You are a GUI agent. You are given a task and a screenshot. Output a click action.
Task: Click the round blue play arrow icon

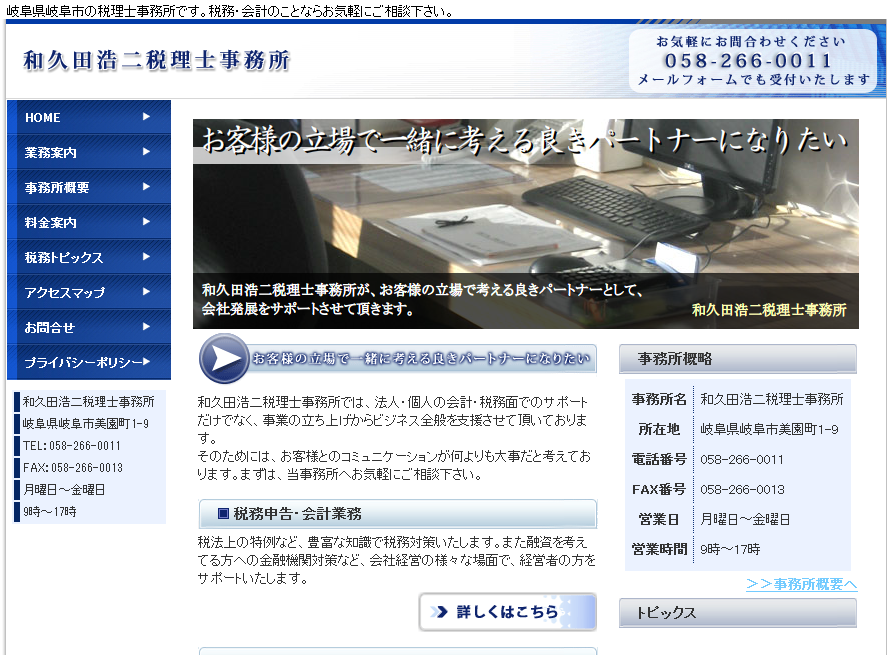click(x=224, y=358)
